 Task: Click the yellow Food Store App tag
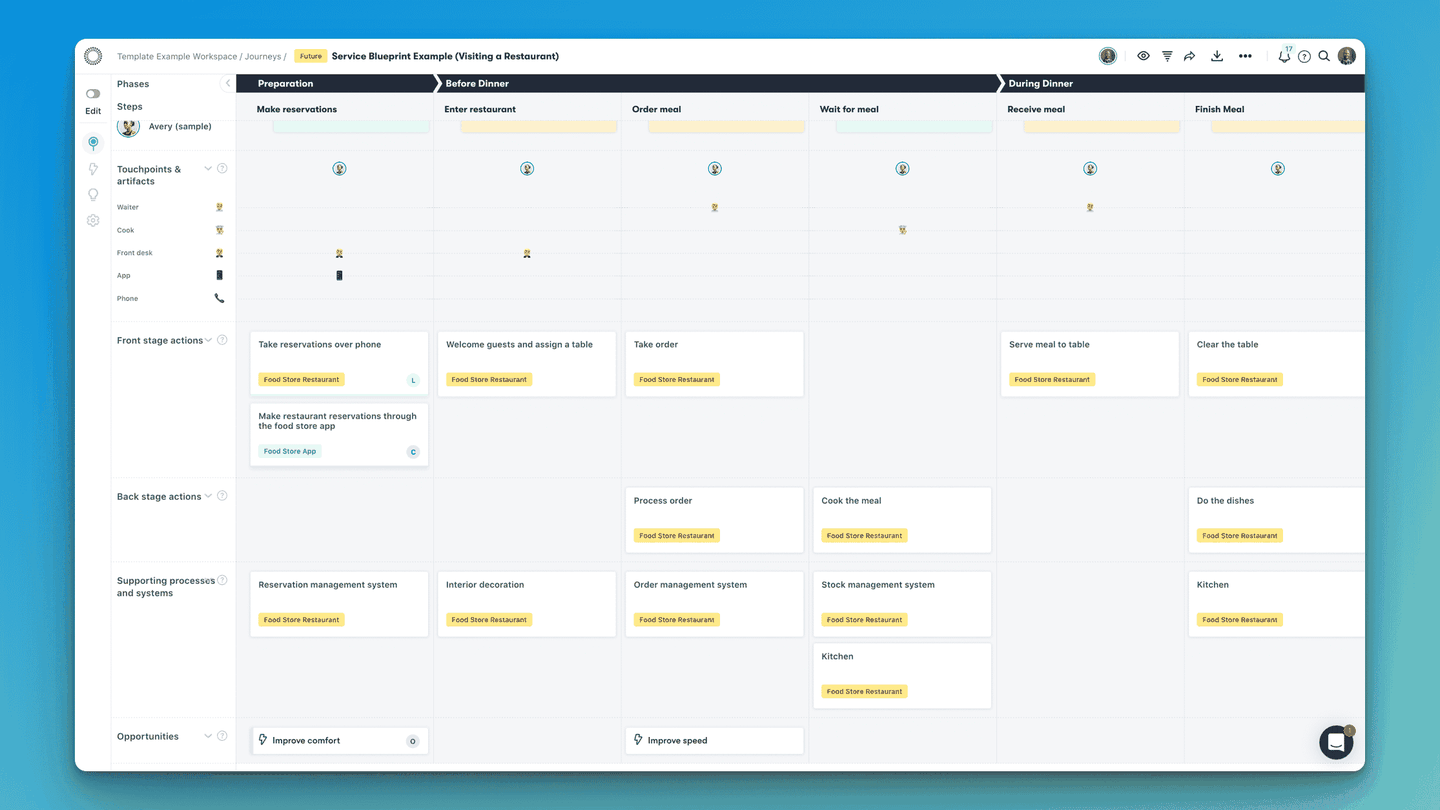click(x=289, y=451)
